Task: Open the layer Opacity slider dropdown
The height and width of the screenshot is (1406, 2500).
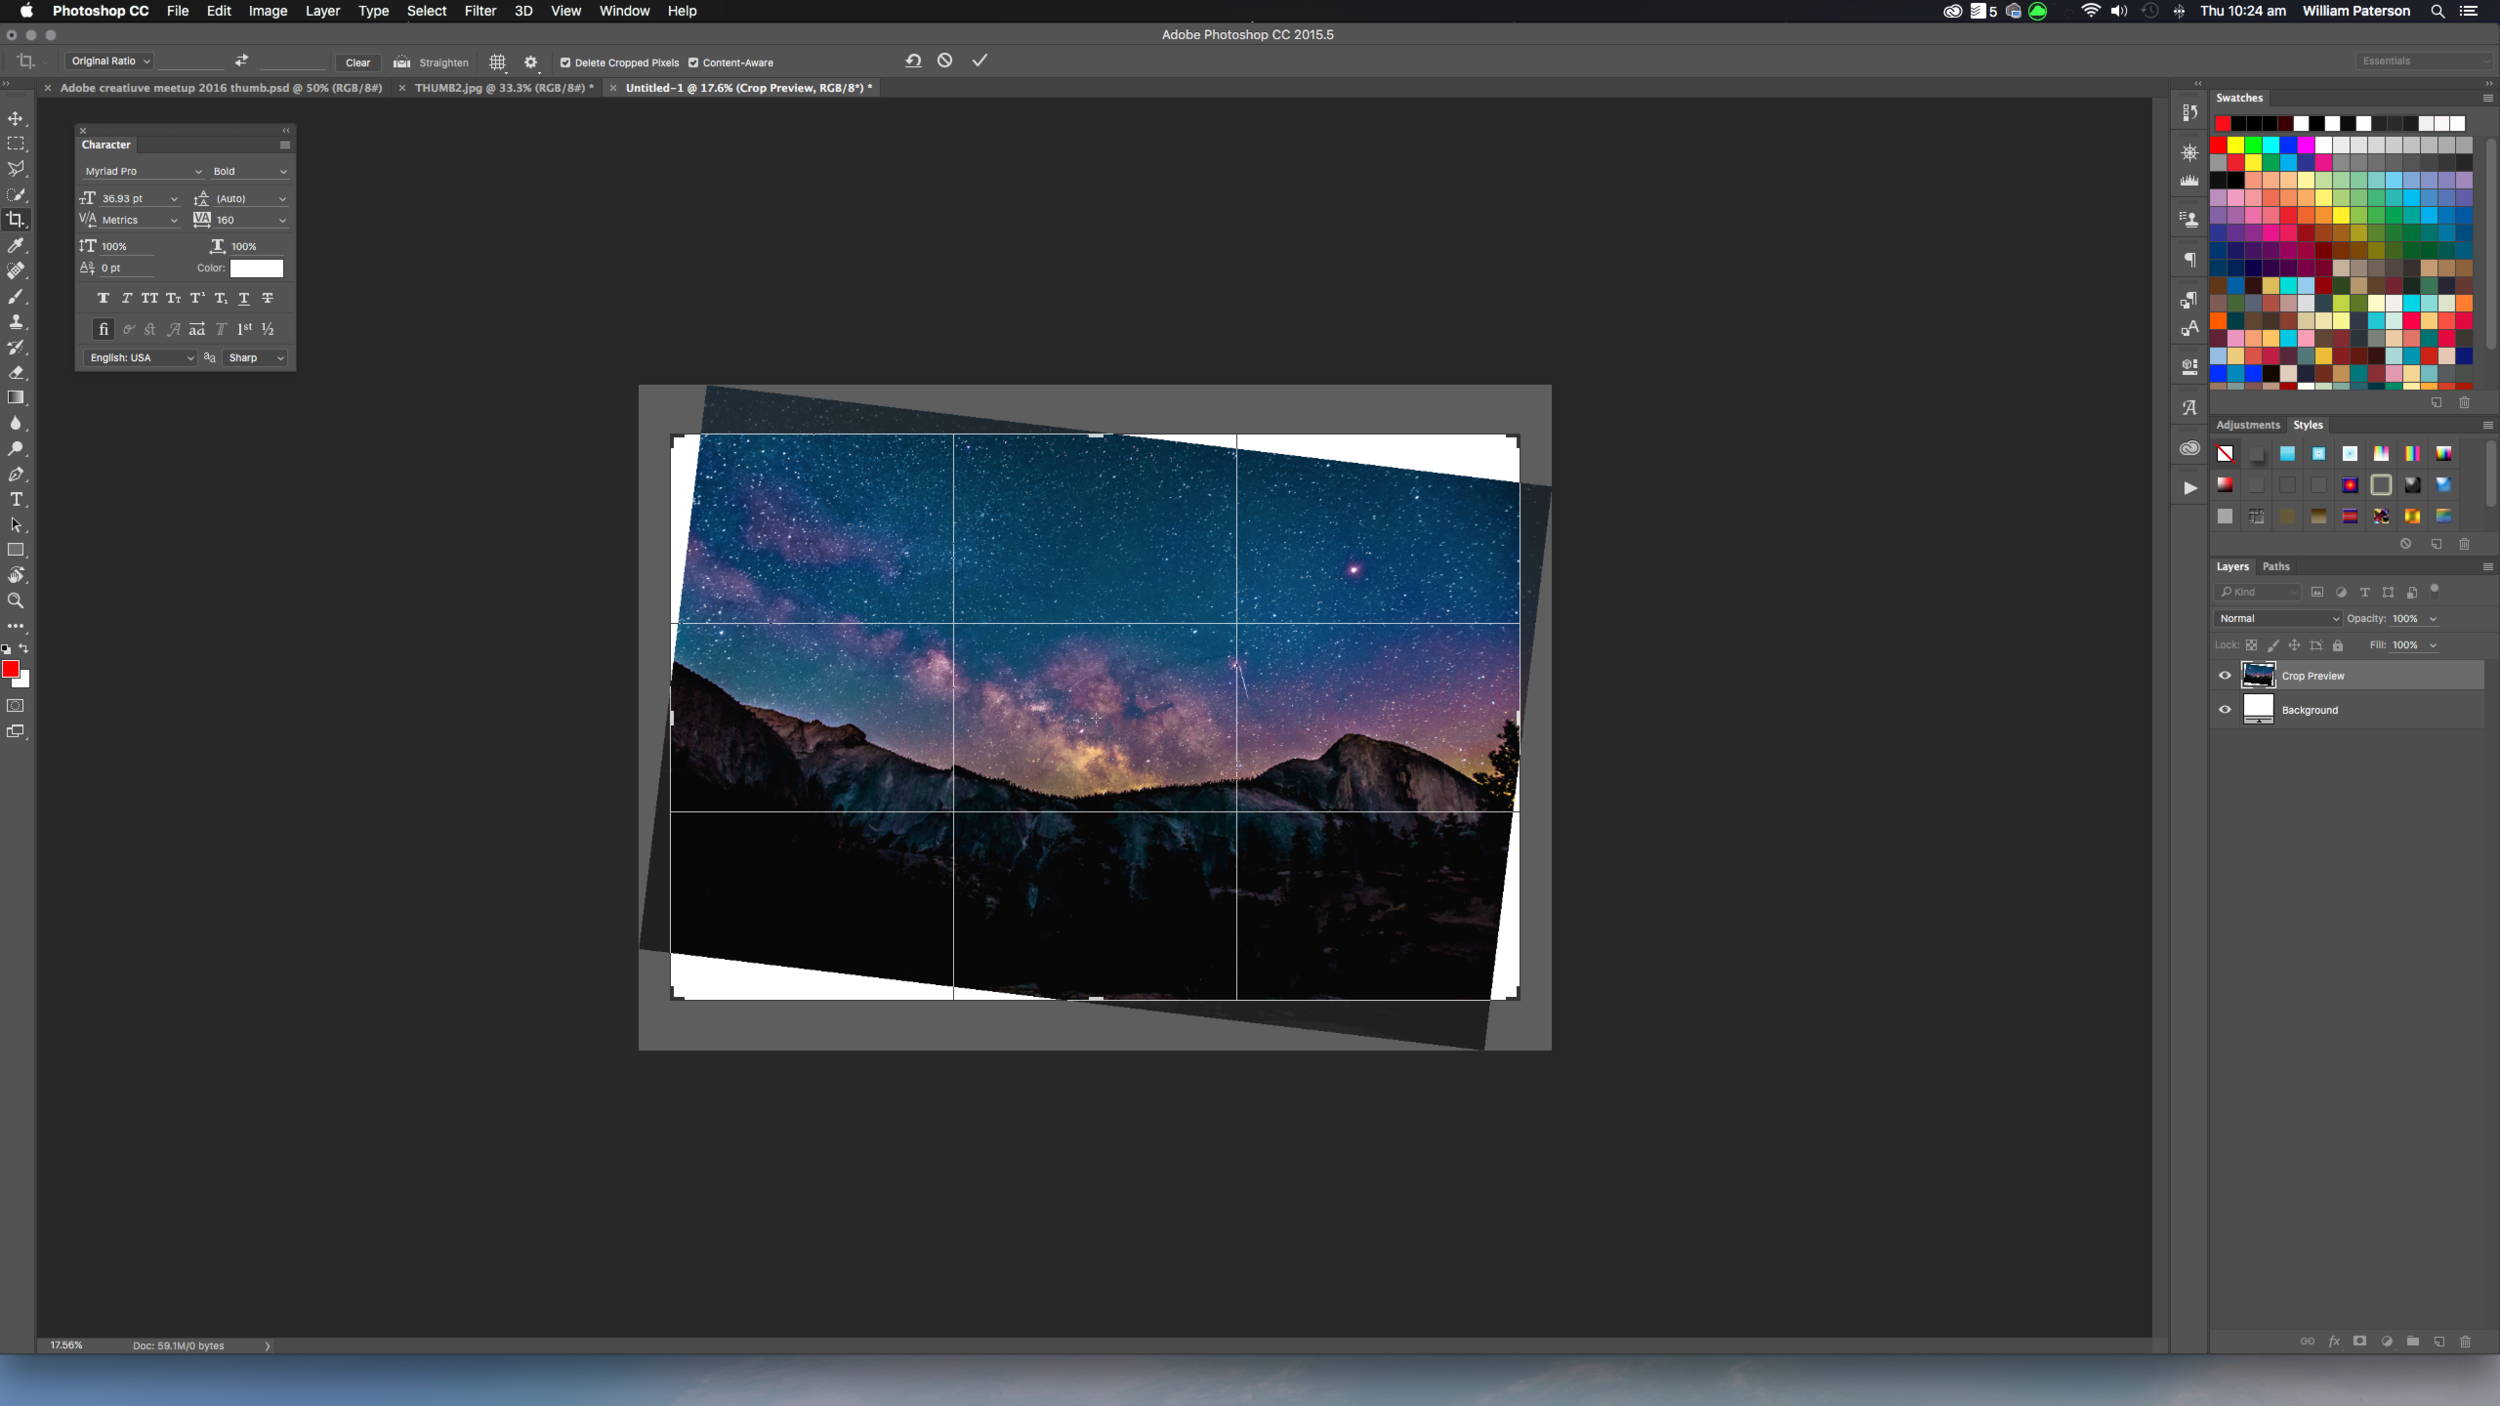Action: 2433,619
